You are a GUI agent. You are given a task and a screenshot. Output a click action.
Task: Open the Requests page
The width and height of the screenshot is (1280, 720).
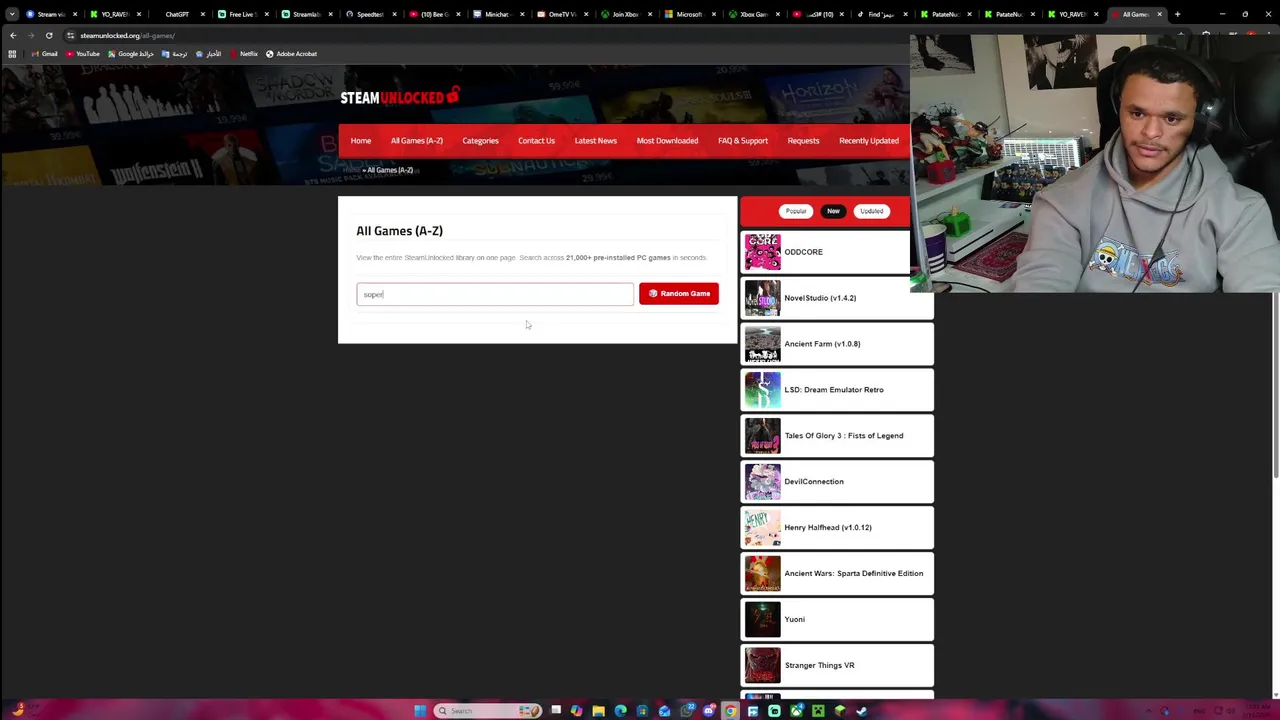(x=803, y=141)
